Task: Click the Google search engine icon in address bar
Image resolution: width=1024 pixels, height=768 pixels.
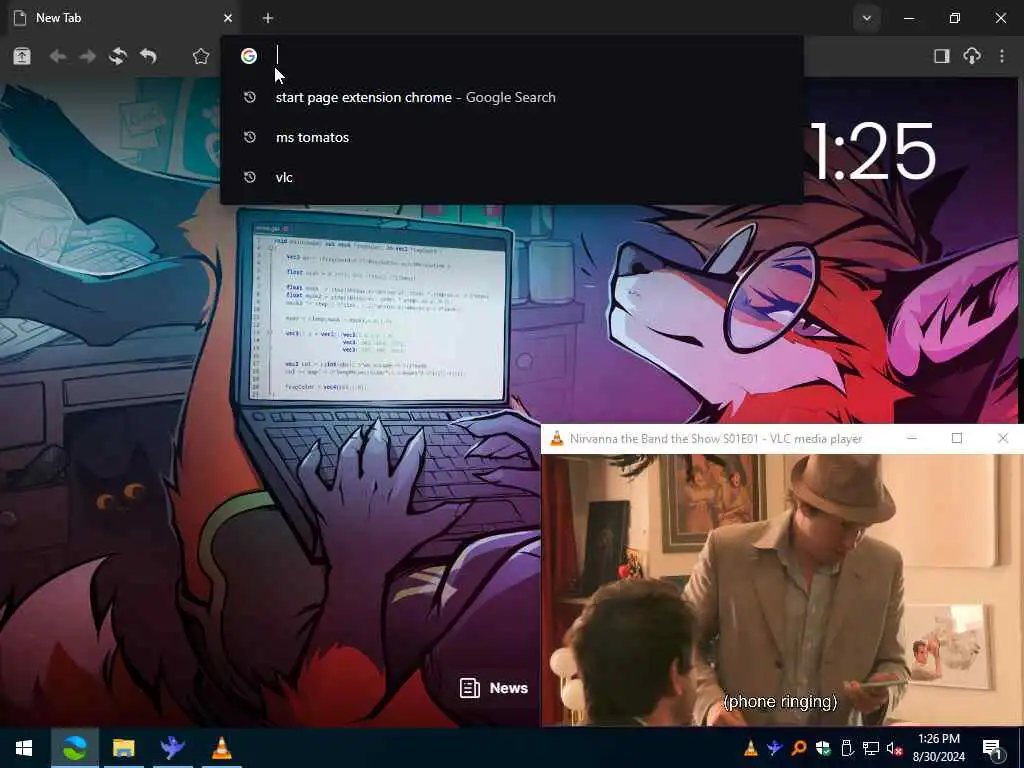Action: pos(249,56)
